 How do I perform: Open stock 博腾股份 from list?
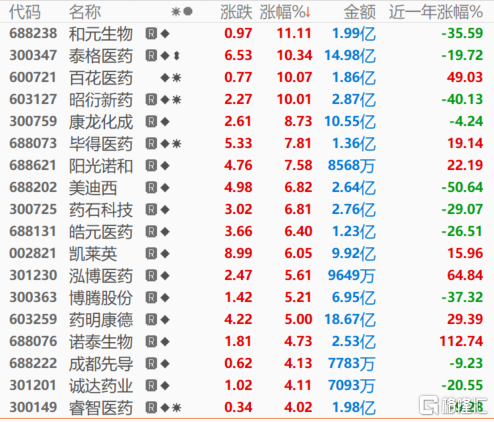click(101, 298)
